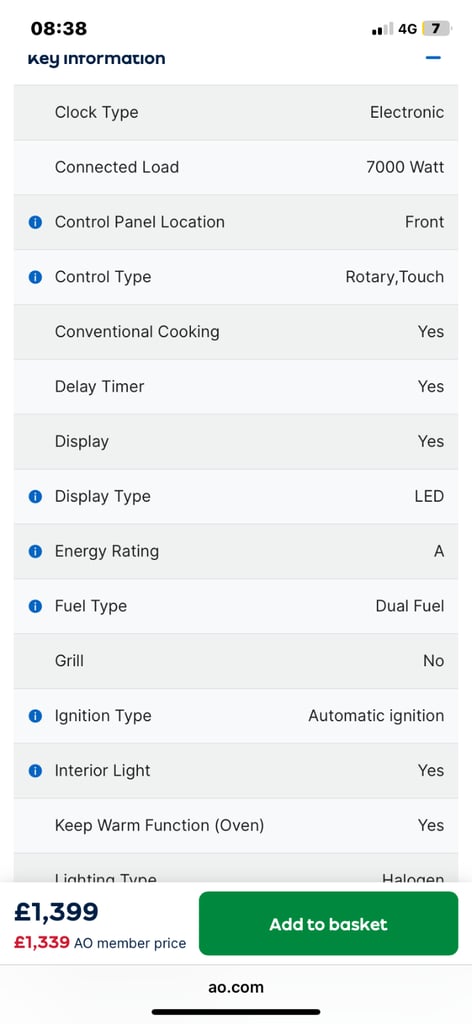Viewport: 472px width, 1024px height.
Task: Click the Add to basket button
Action: point(328,923)
